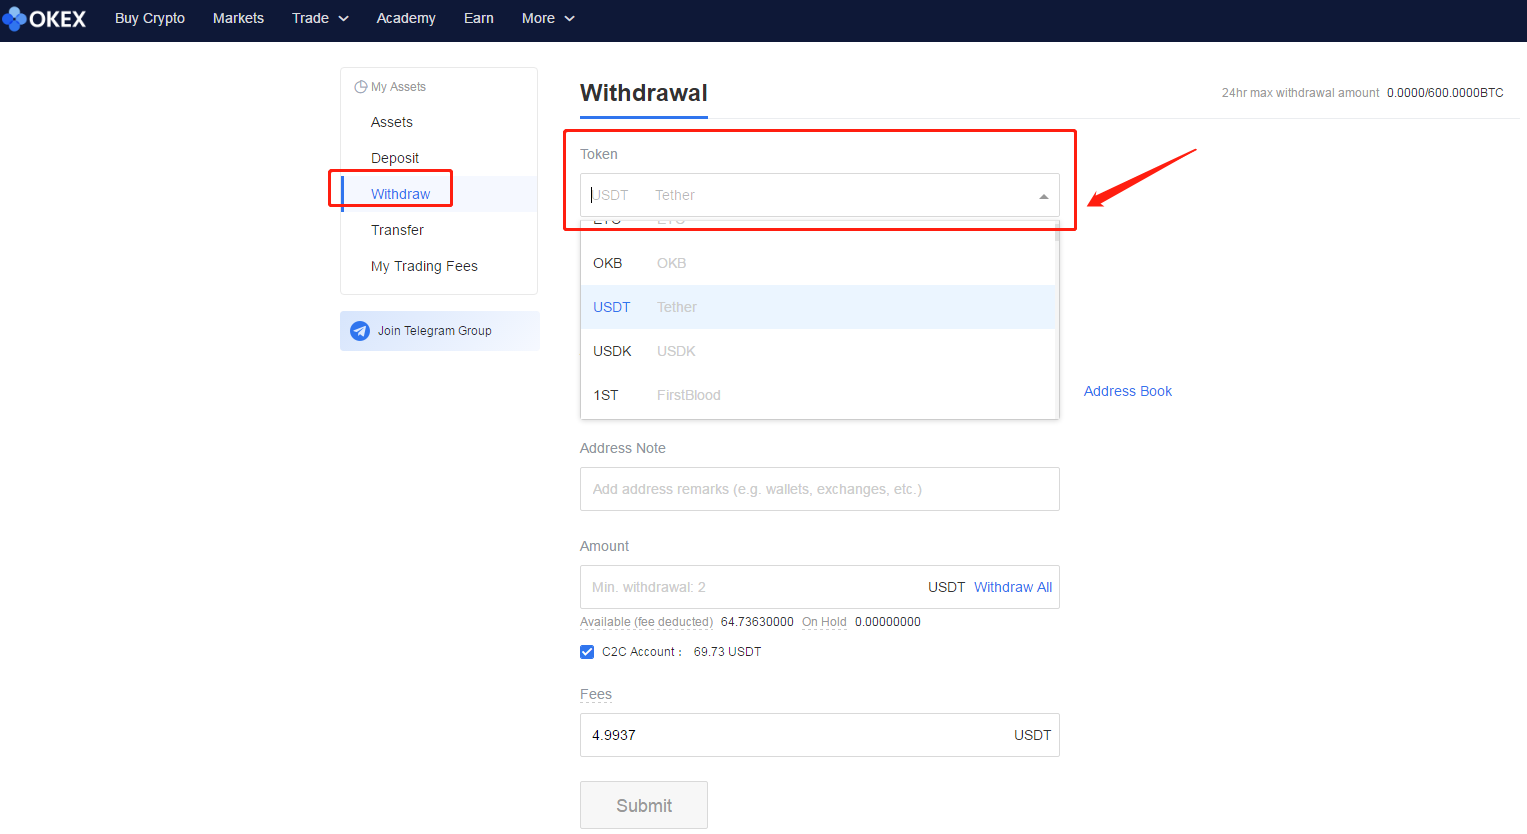Click the Available (fee deducted) label

pyautogui.click(x=646, y=622)
